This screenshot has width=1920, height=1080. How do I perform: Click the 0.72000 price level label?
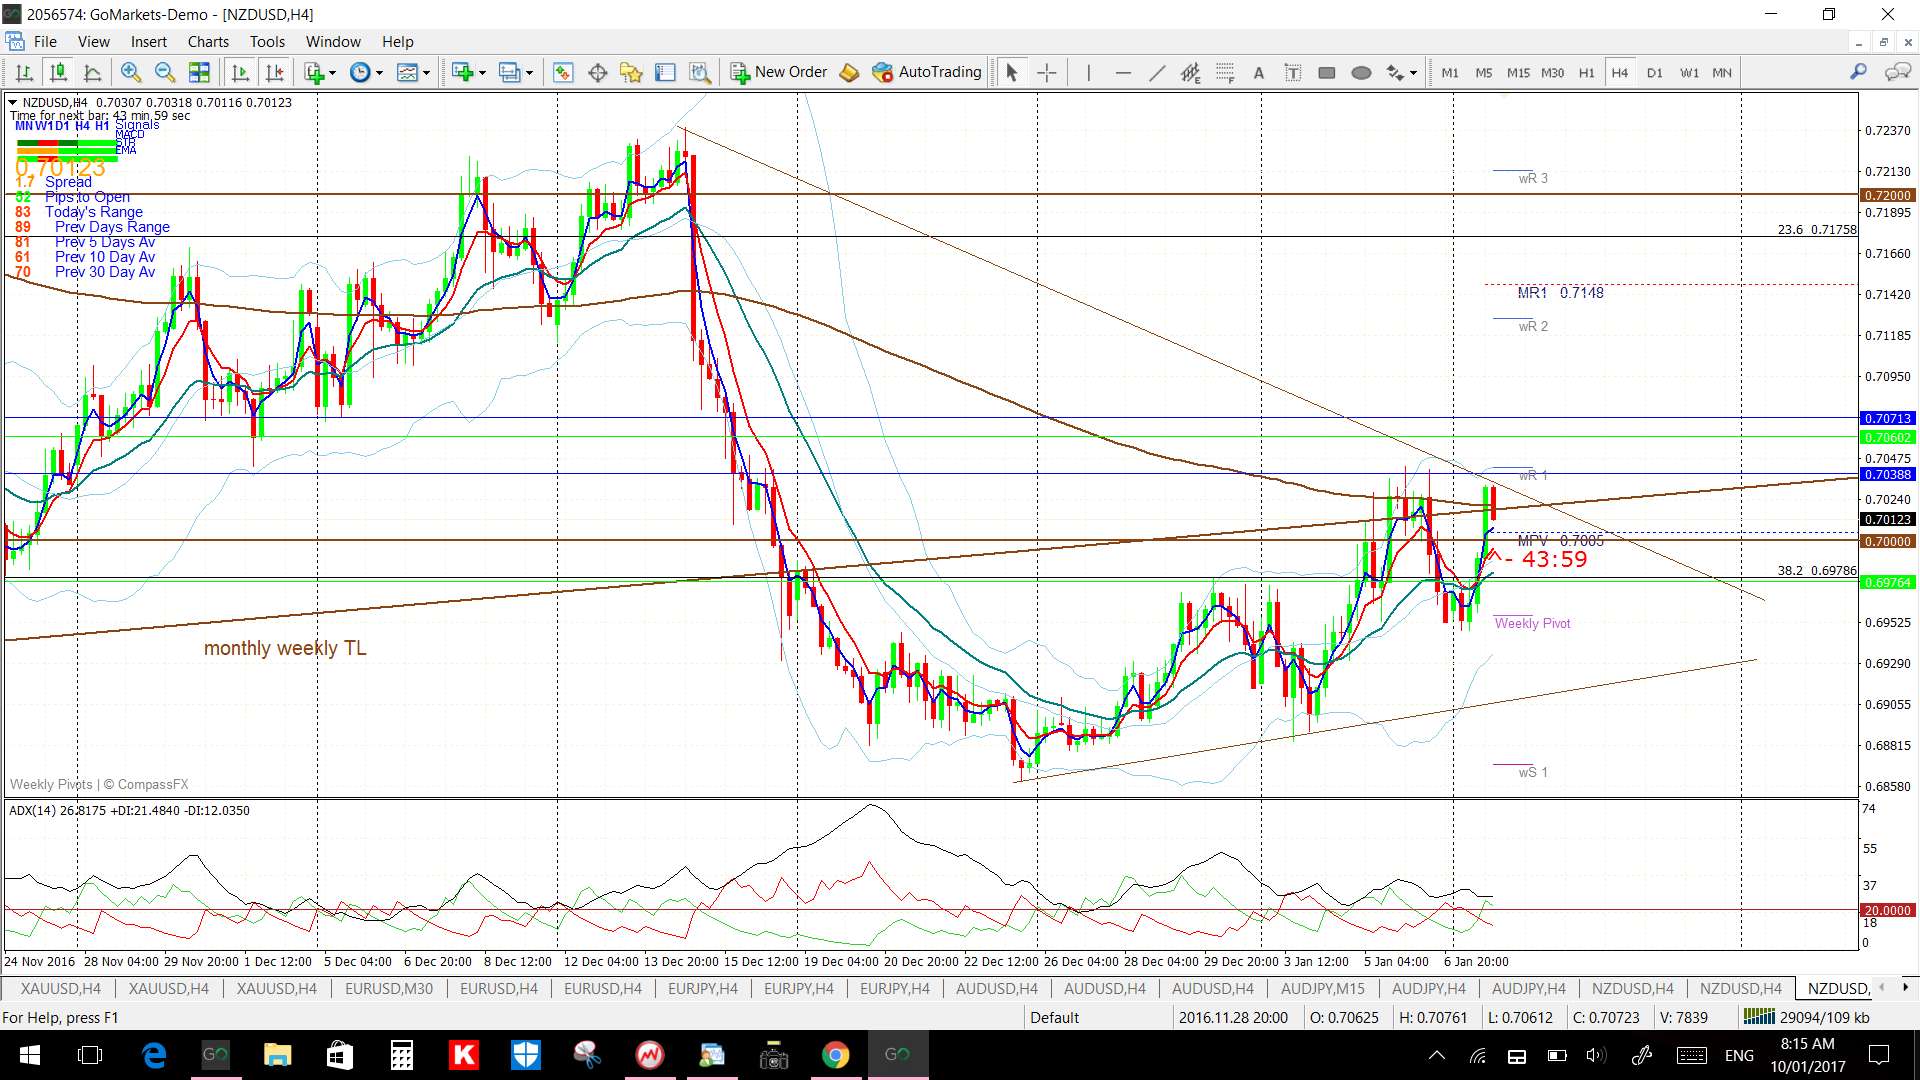pos(1887,195)
